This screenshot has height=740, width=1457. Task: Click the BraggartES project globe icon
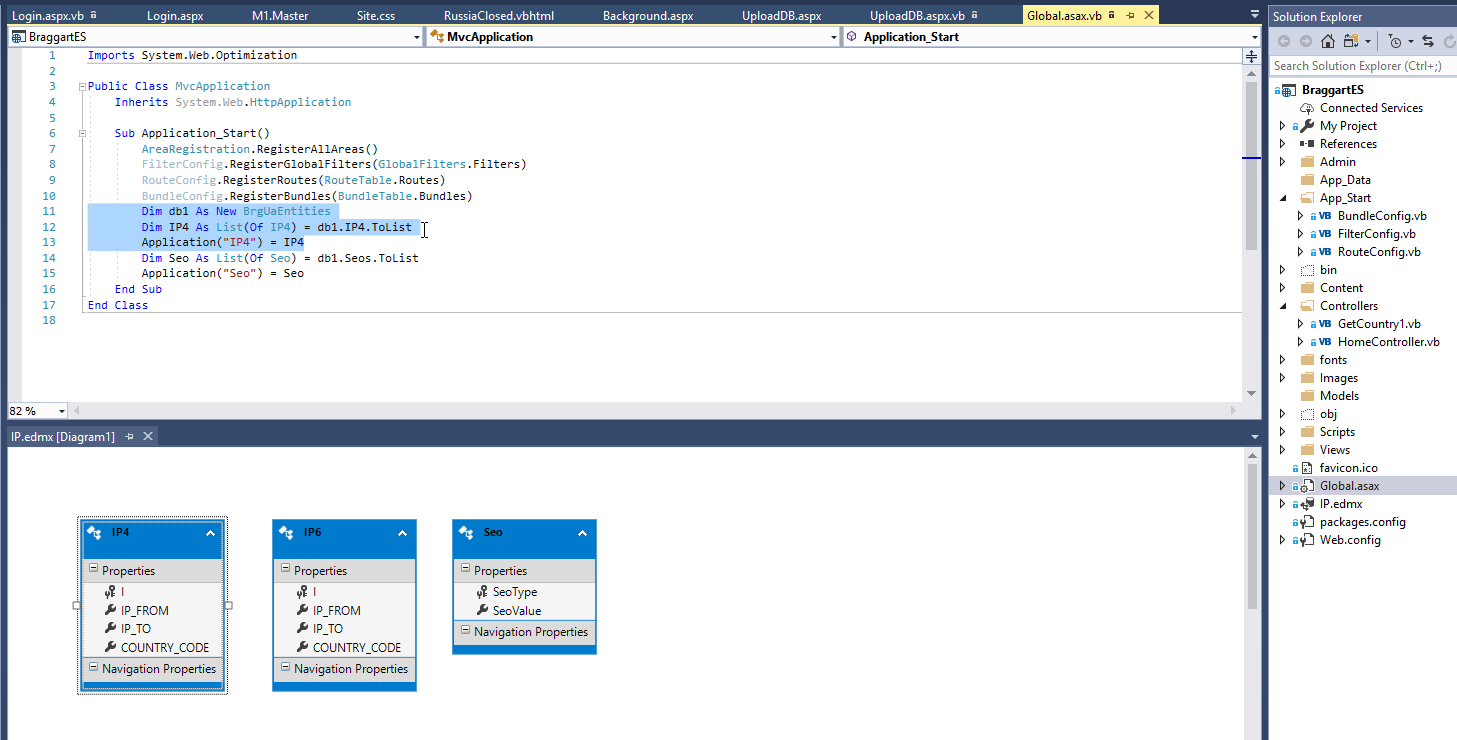[x=1289, y=90]
